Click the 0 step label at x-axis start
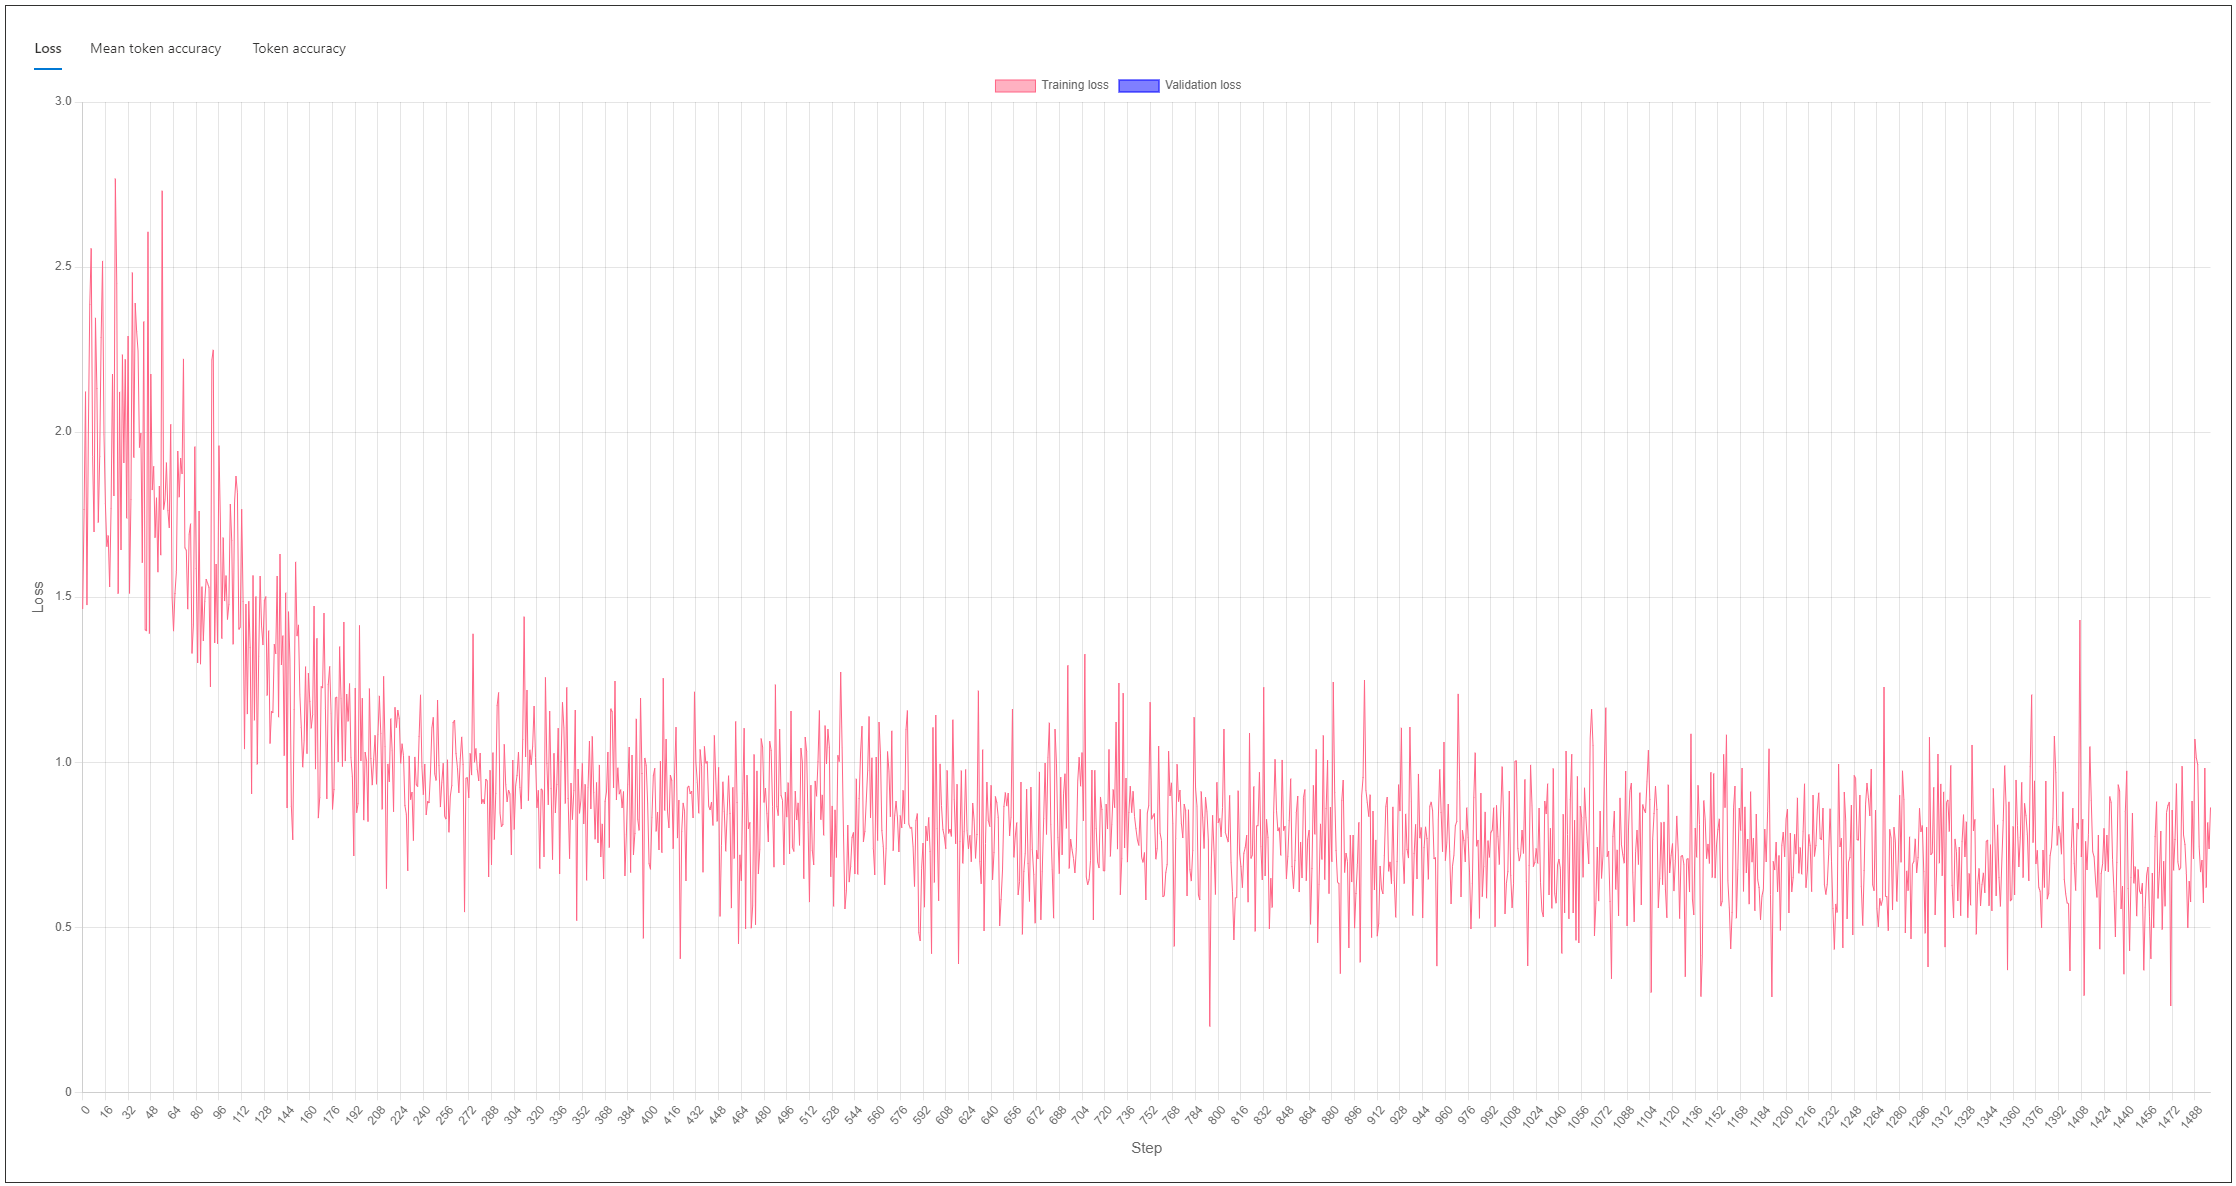2236x1186 pixels. (x=85, y=1109)
